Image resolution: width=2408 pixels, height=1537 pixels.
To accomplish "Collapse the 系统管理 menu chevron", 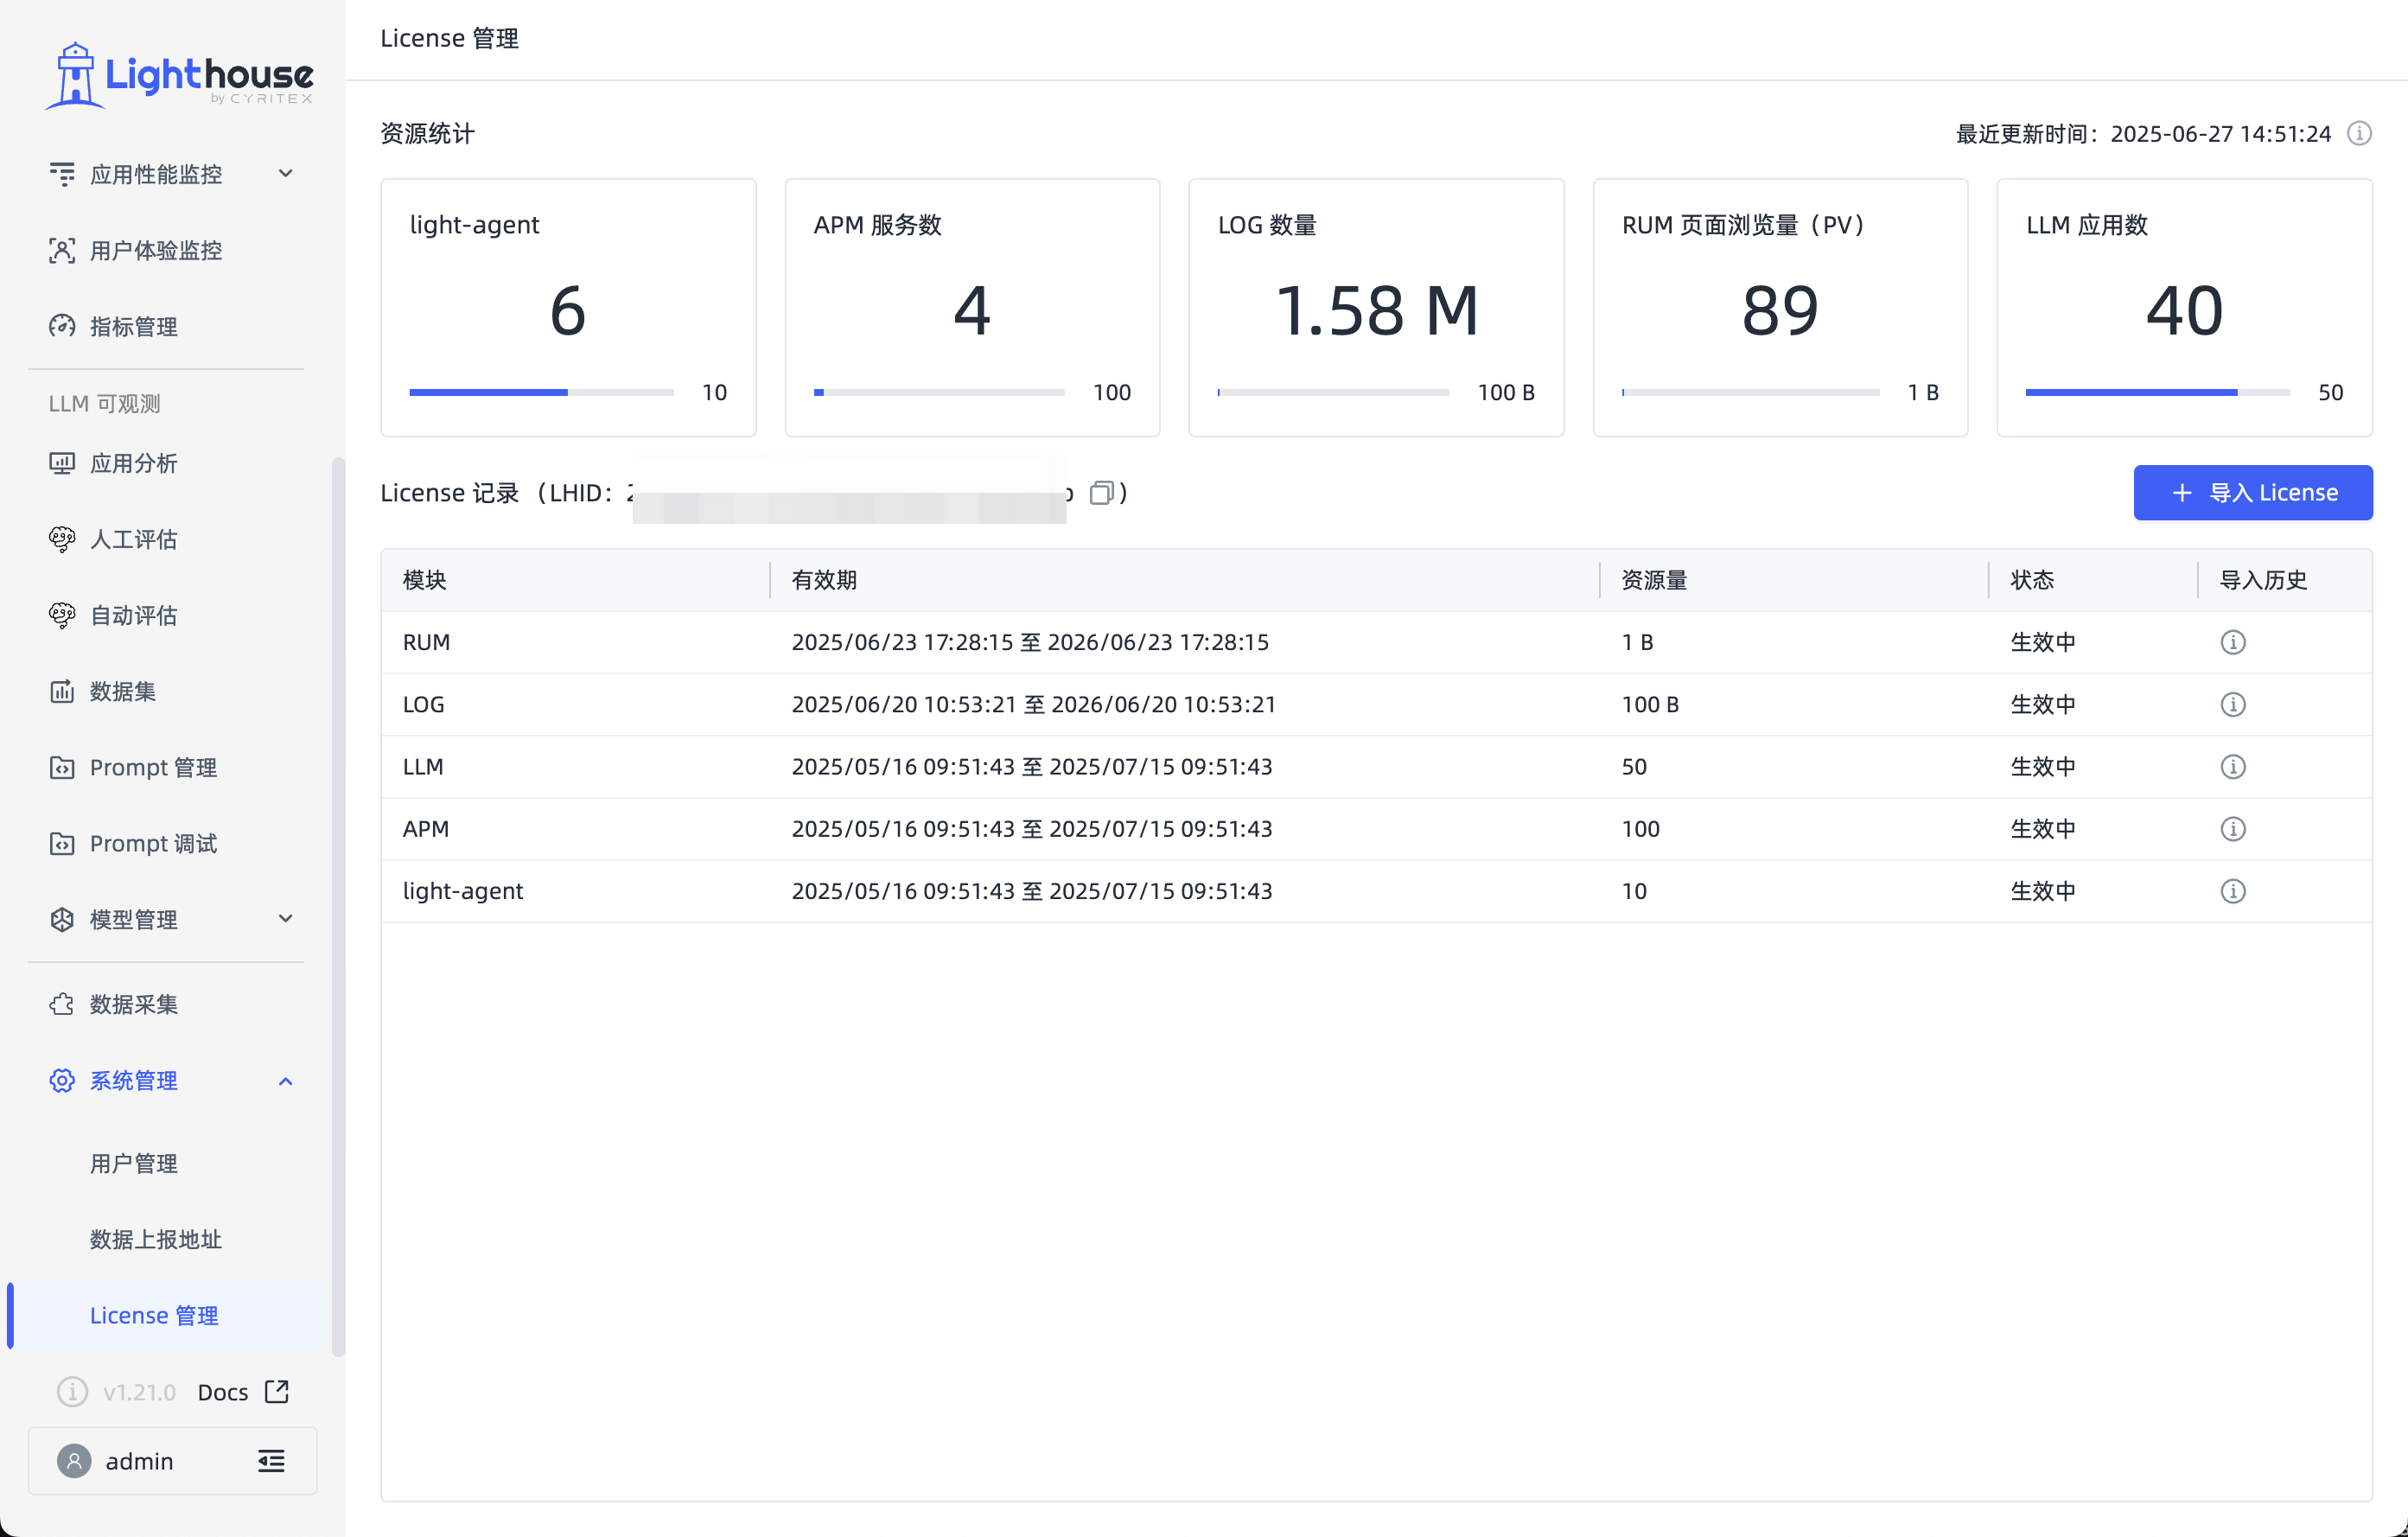I will pos(286,1081).
